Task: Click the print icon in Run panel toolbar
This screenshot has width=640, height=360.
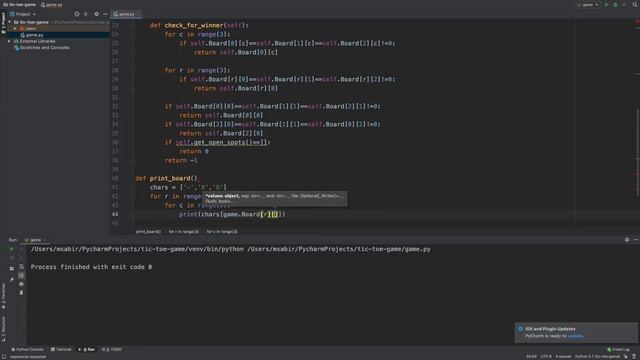Action: 21,284
